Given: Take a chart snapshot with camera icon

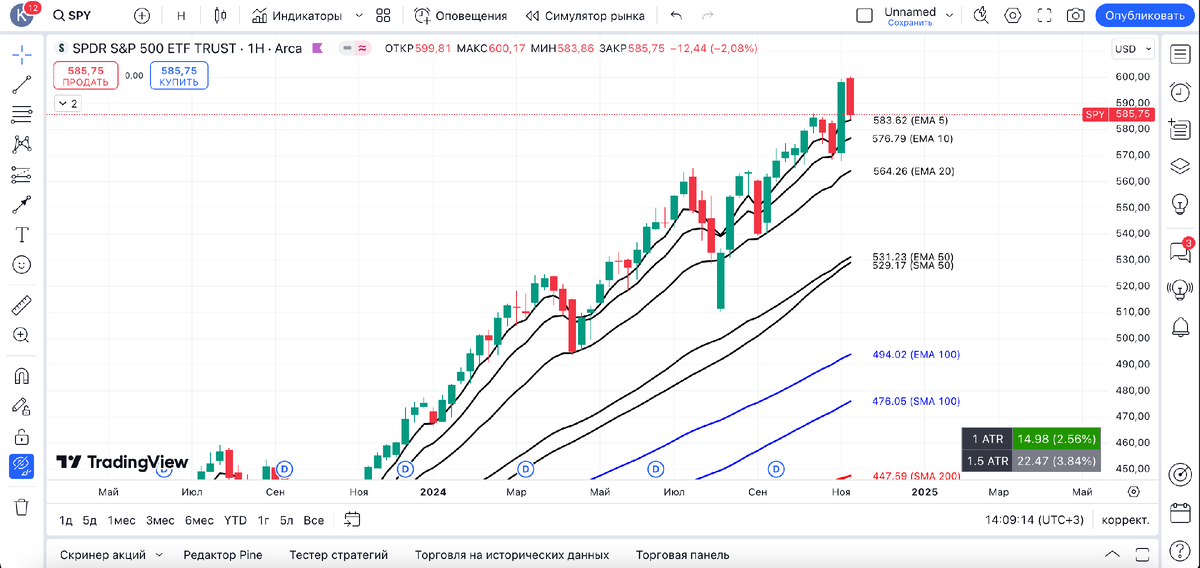Looking at the screenshot, I should (x=1076, y=16).
